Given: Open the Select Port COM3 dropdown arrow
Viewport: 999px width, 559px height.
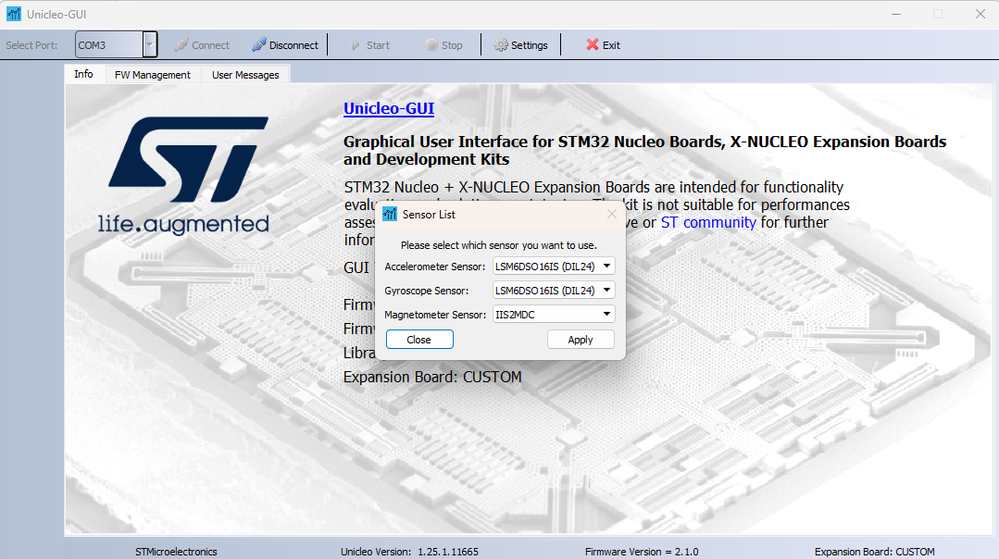Looking at the screenshot, I should coord(150,45).
